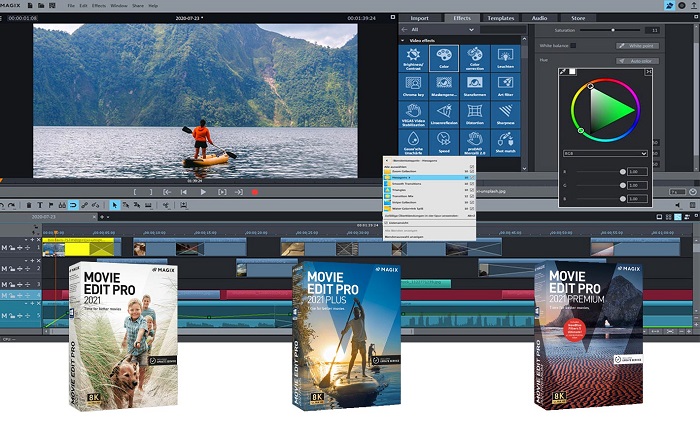
Task: Expand track 2 using its plus button
Action: pos(32,260)
